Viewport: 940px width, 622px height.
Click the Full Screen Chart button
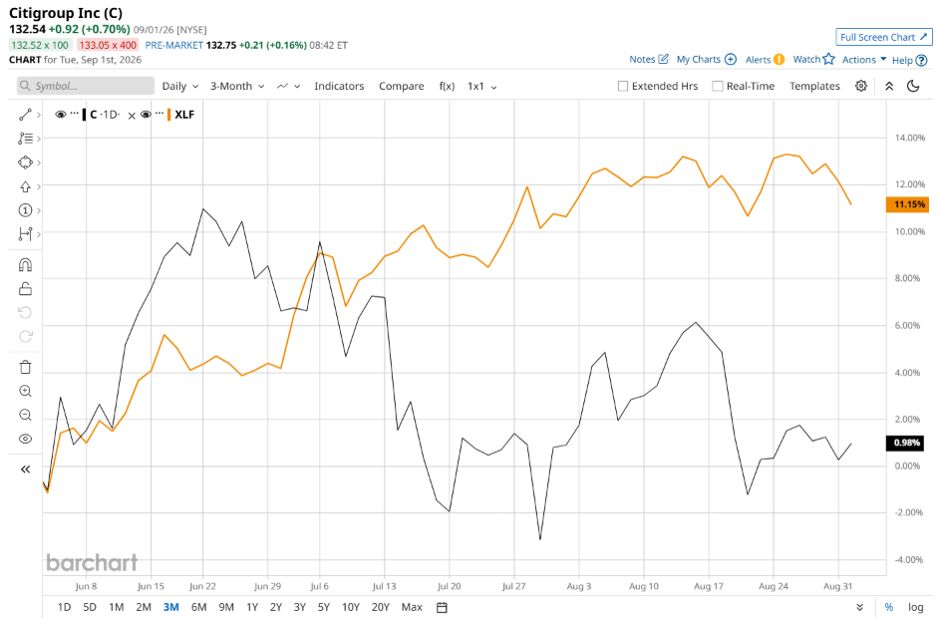tap(884, 37)
